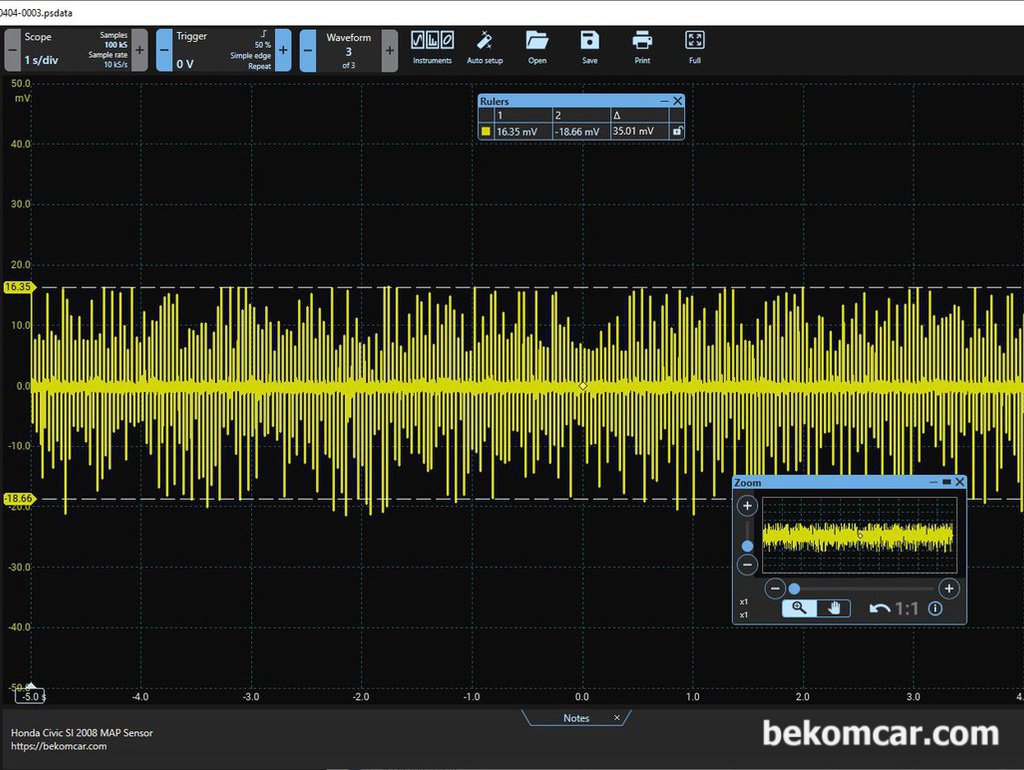The height and width of the screenshot is (770, 1024).
Task: Click the yellow channel swatch in Rulers
Action: coord(485,131)
